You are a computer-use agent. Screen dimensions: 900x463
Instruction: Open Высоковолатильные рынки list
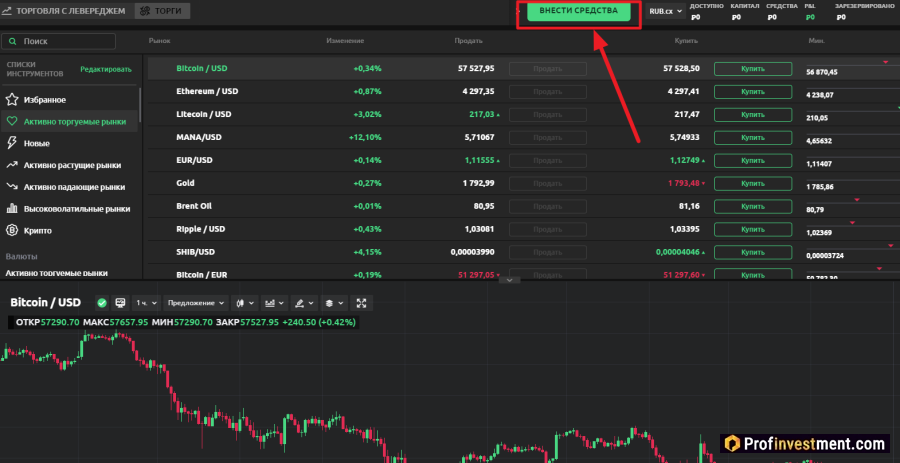(x=68, y=209)
